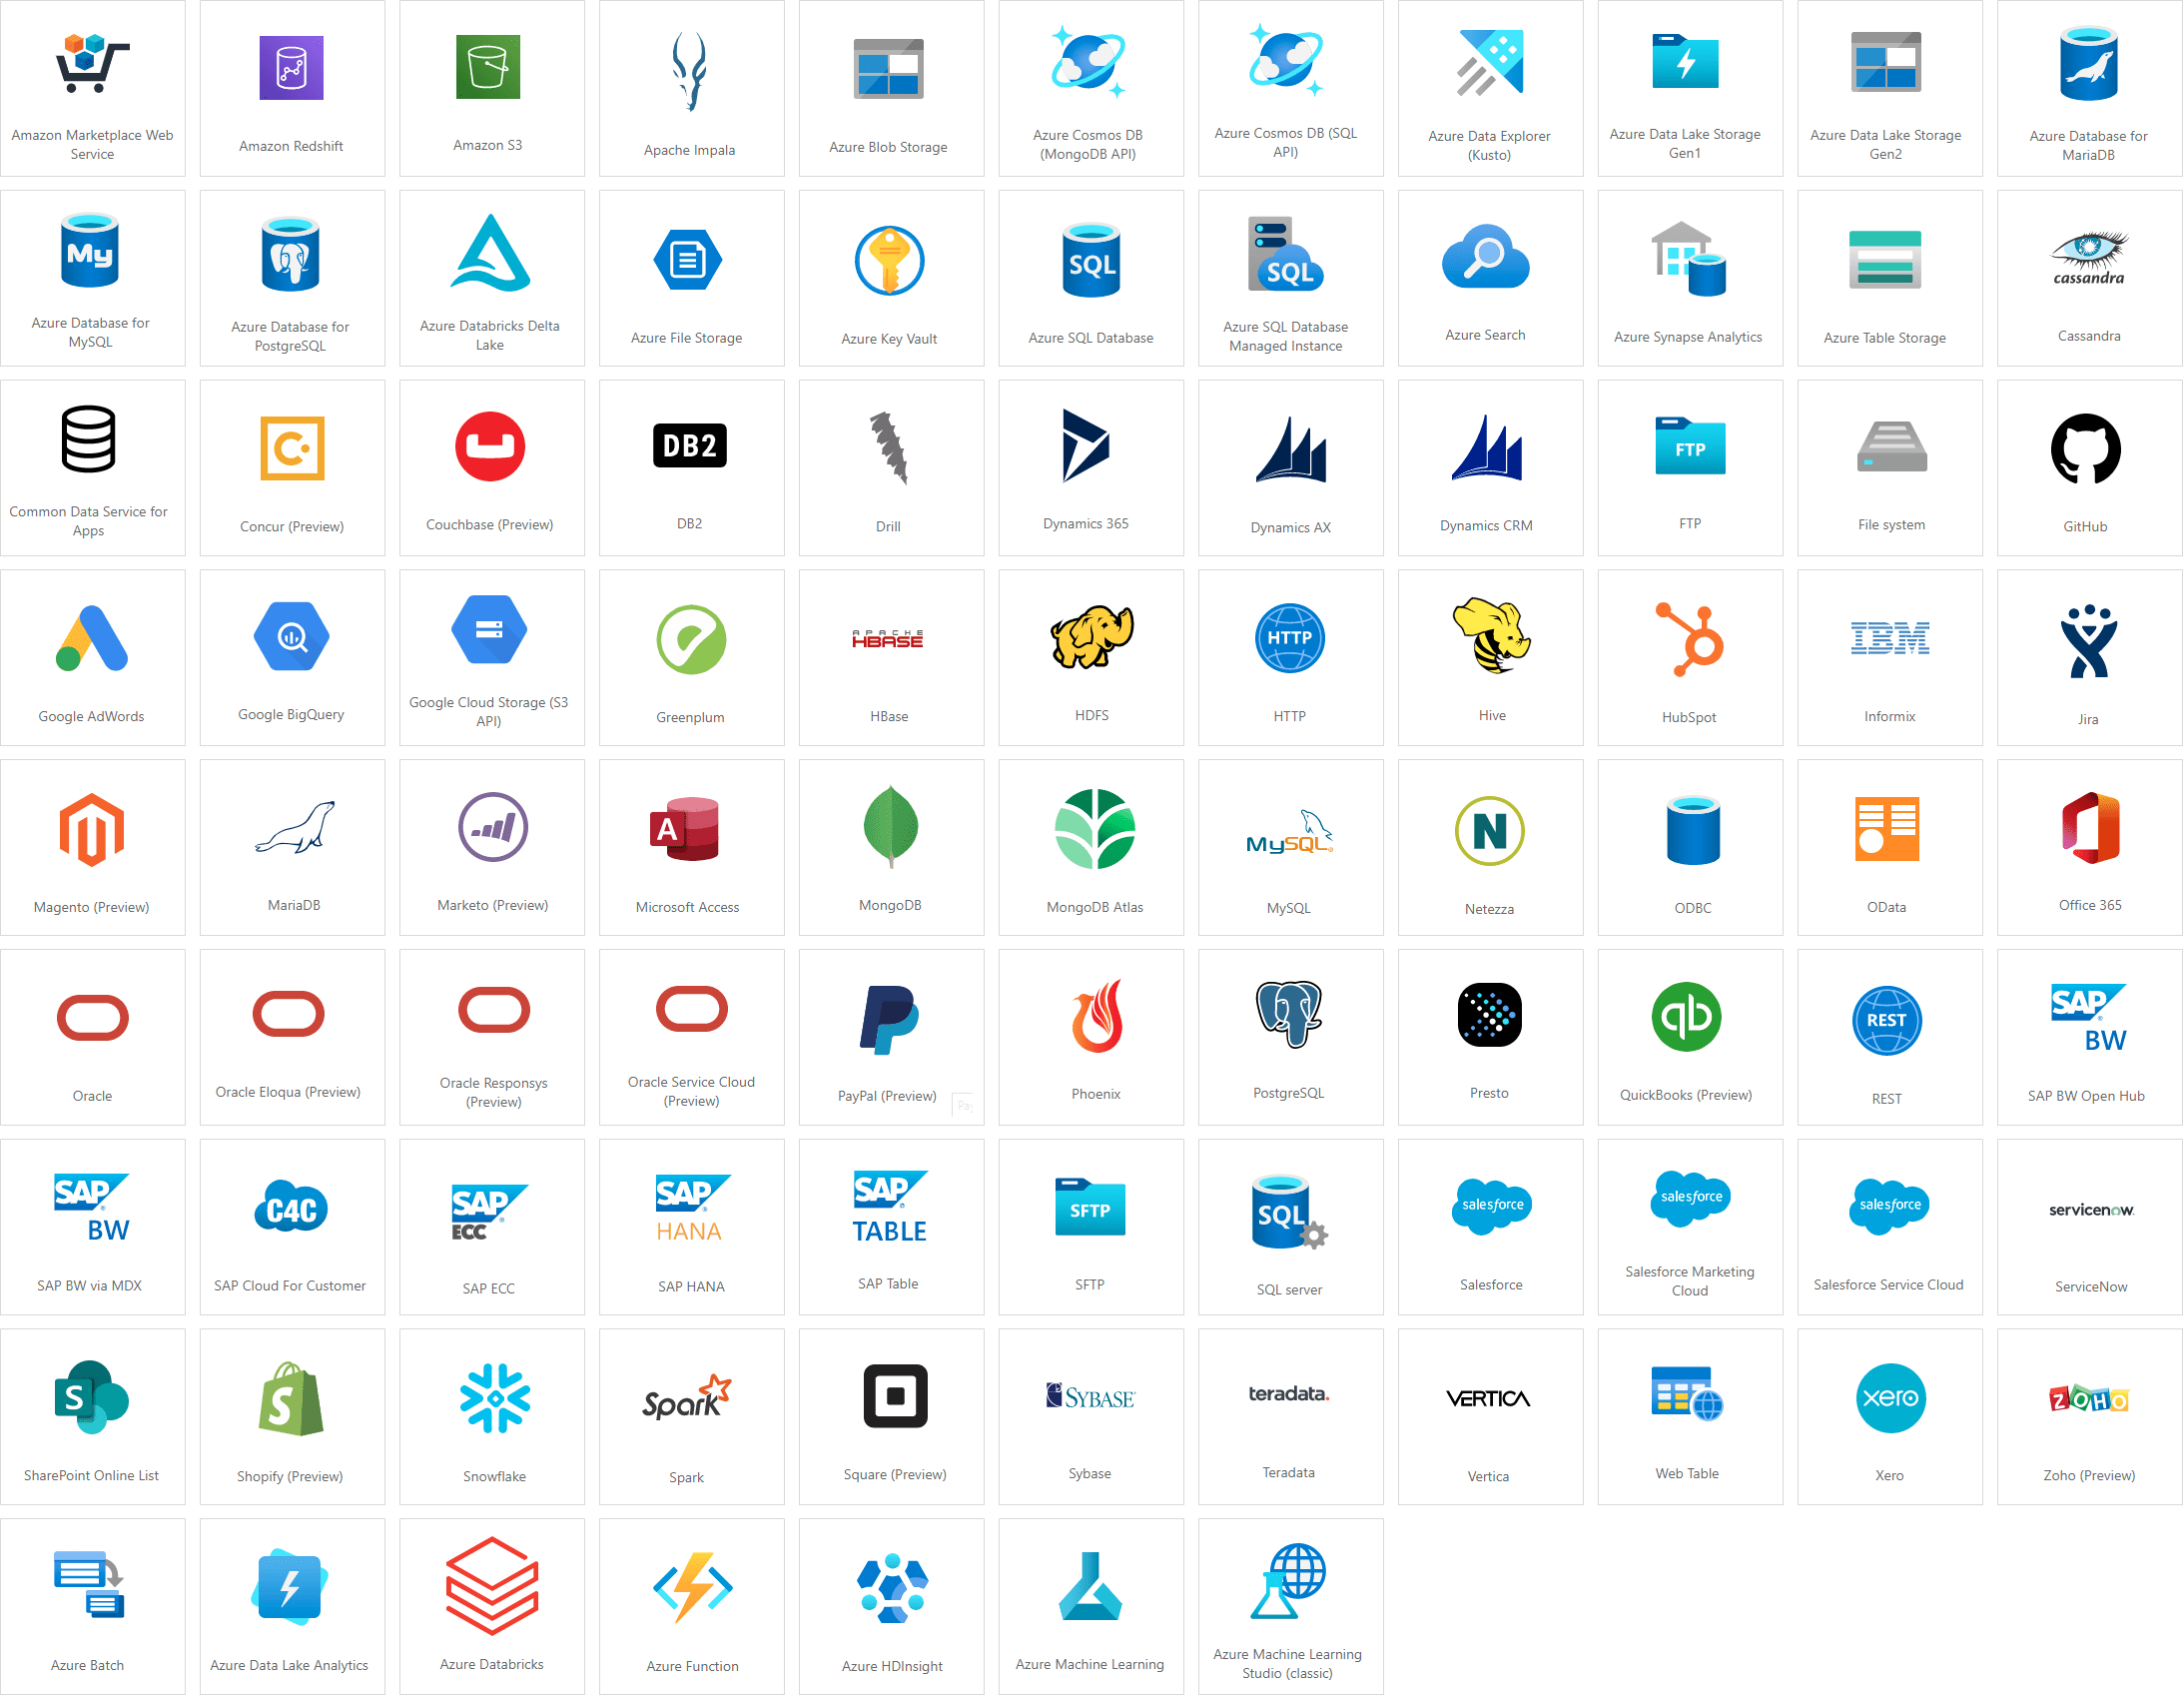Click the "Zoho (Preview)" label
Image resolution: width=2184 pixels, height=1696 pixels.
(x=2089, y=1476)
